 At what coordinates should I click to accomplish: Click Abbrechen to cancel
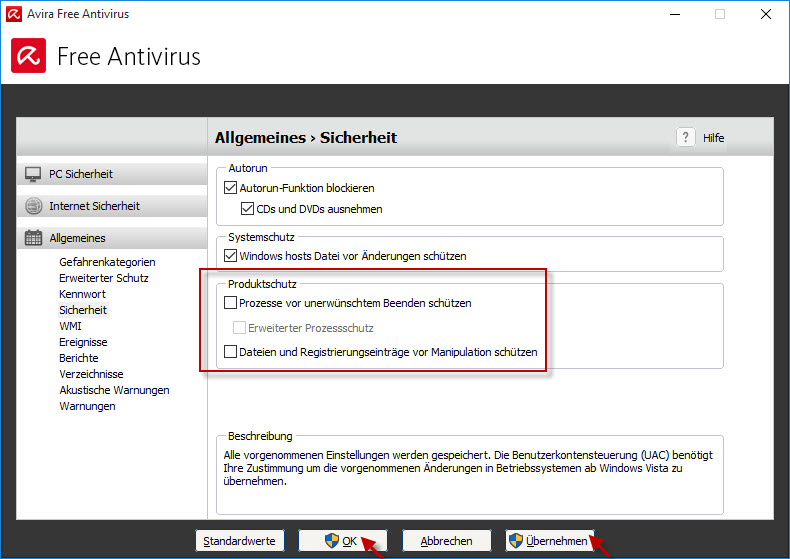(446, 541)
